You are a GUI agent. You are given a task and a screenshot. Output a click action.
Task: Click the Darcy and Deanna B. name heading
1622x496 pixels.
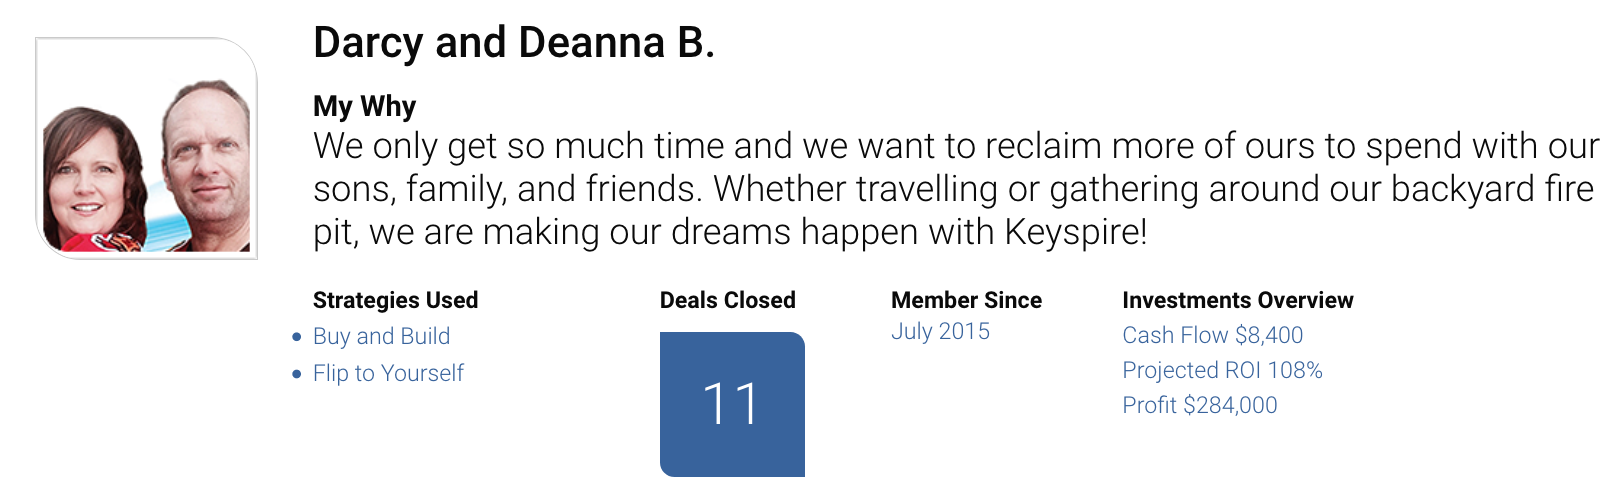click(514, 43)
